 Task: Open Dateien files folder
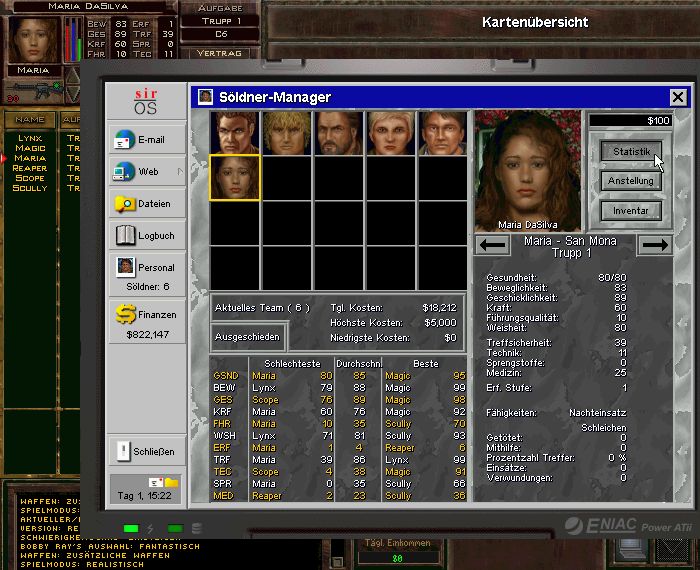coord(147,204)
